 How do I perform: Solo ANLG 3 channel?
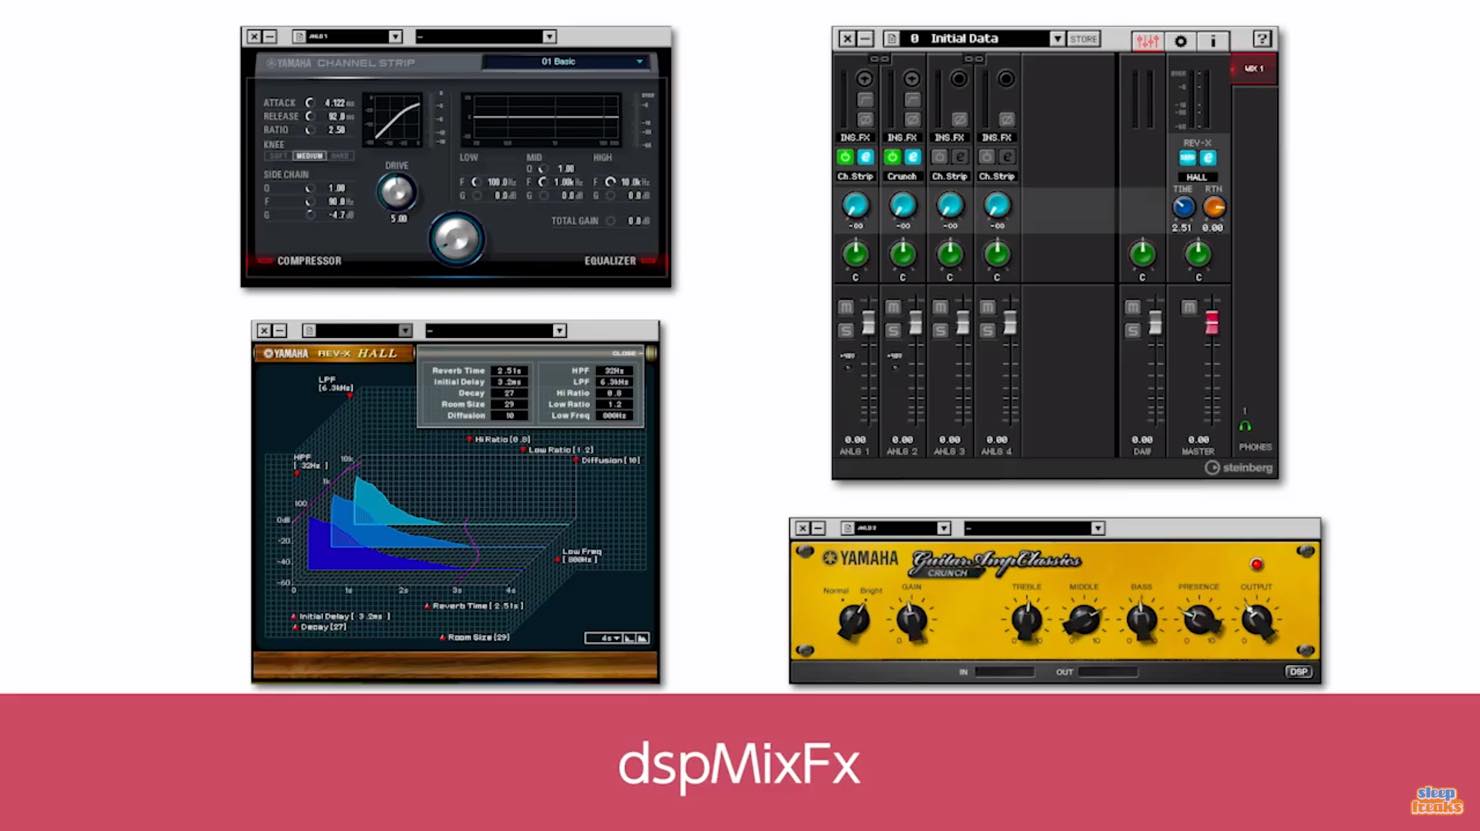click(x=939, y=330)
